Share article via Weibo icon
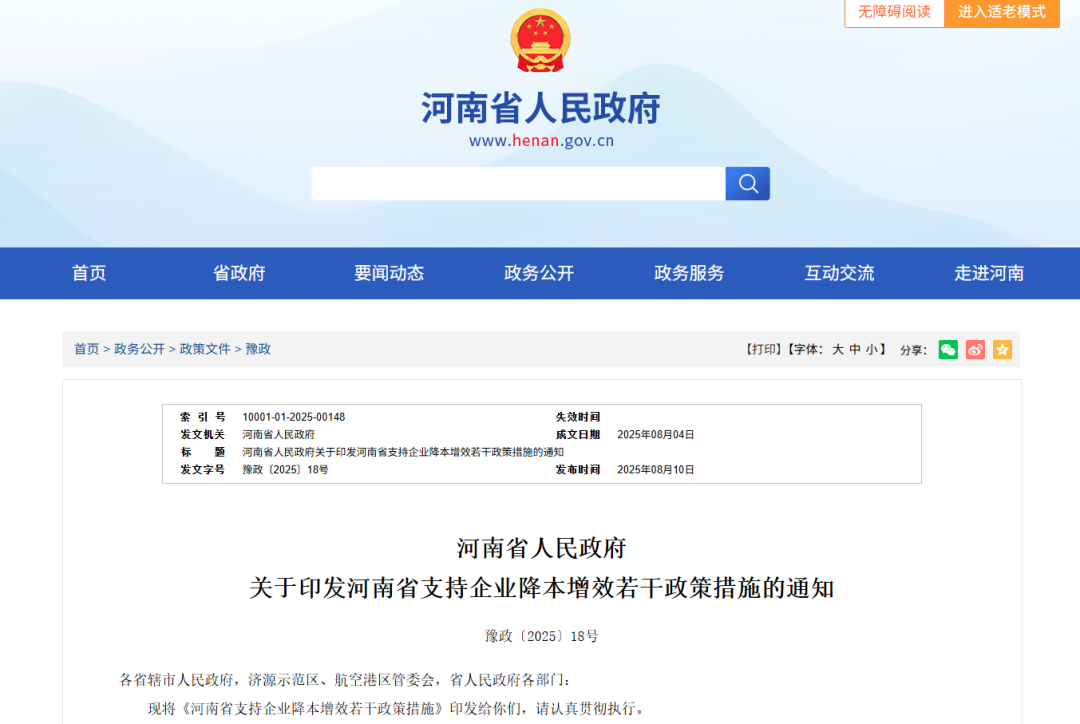The height and width of the screenshot is (724, 1080). [975, 350]
